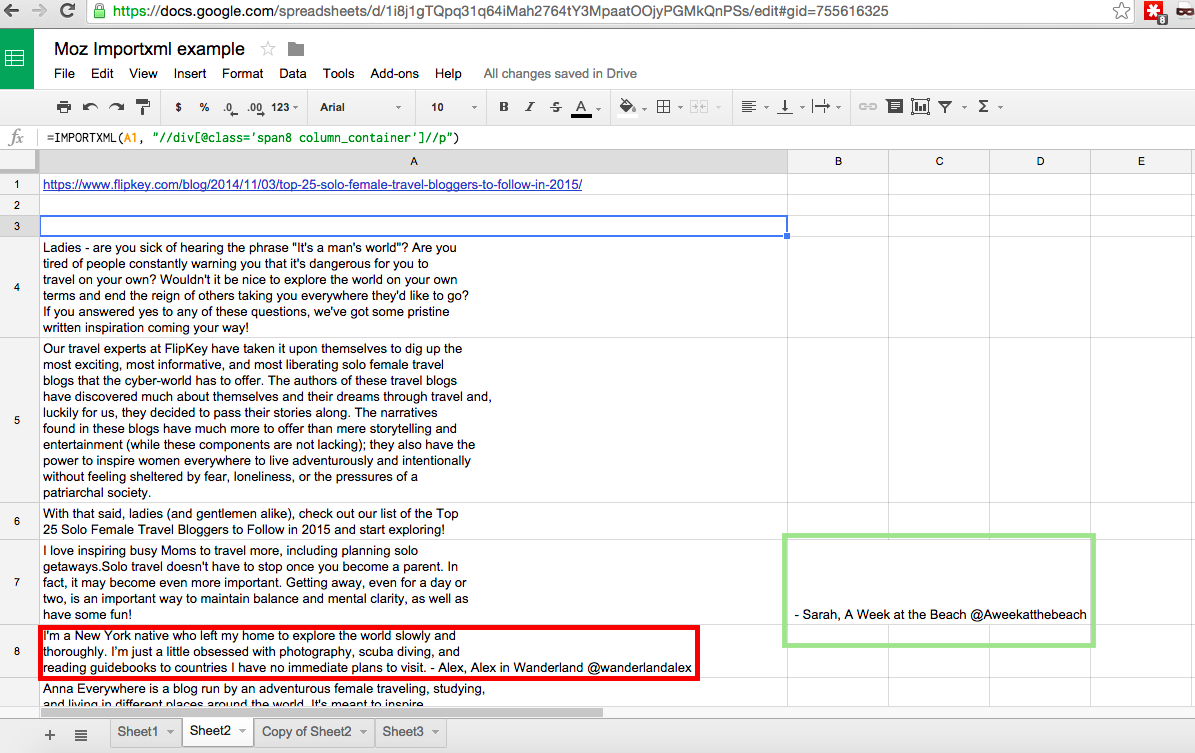Toggle bold formatting
This screenshot has height=753, width=1195.
[504, 107]
